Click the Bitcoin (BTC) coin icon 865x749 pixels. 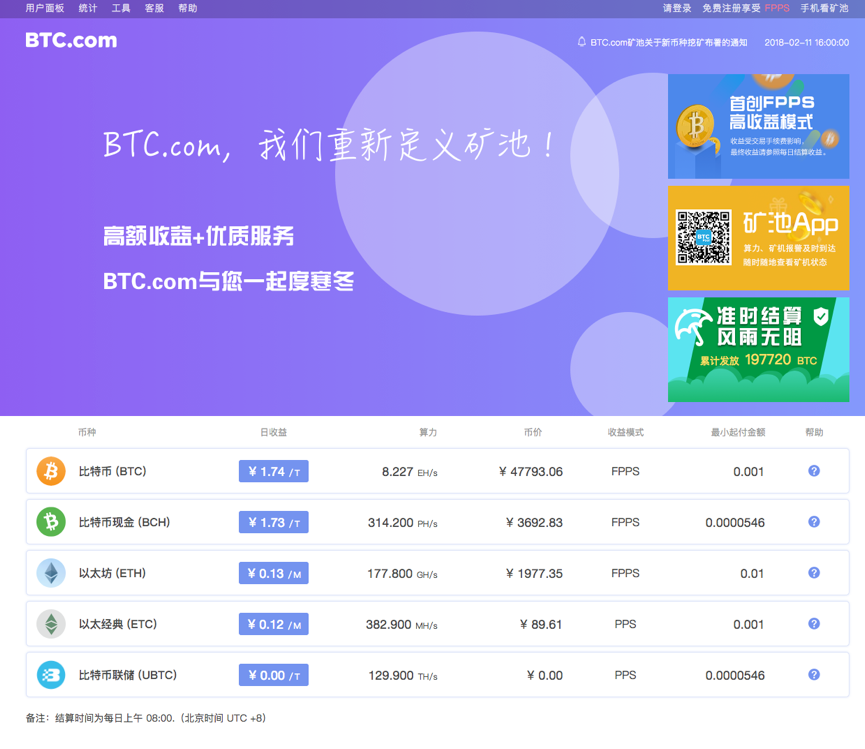click(x=51, y=471)
